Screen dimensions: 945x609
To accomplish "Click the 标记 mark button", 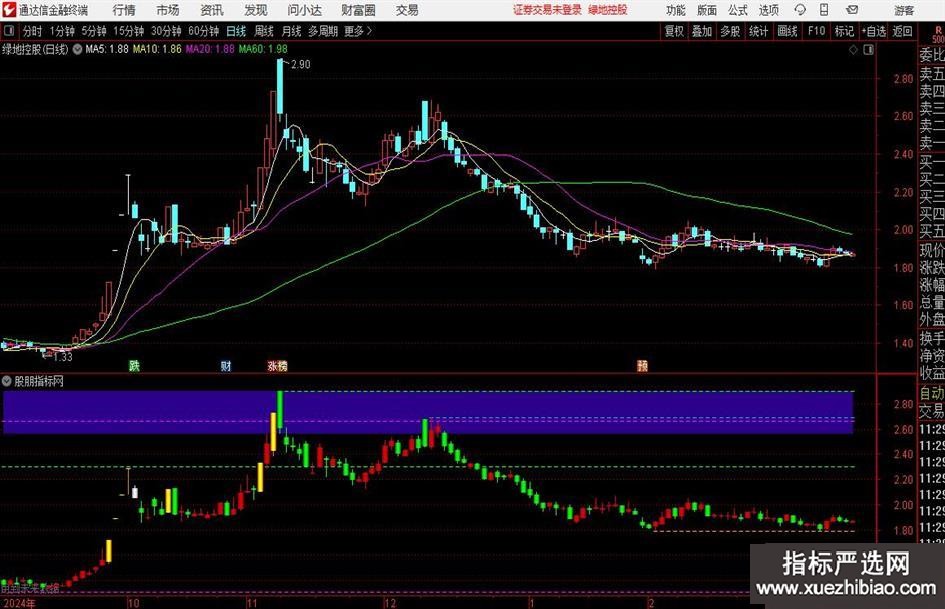I will pos(844,31).
